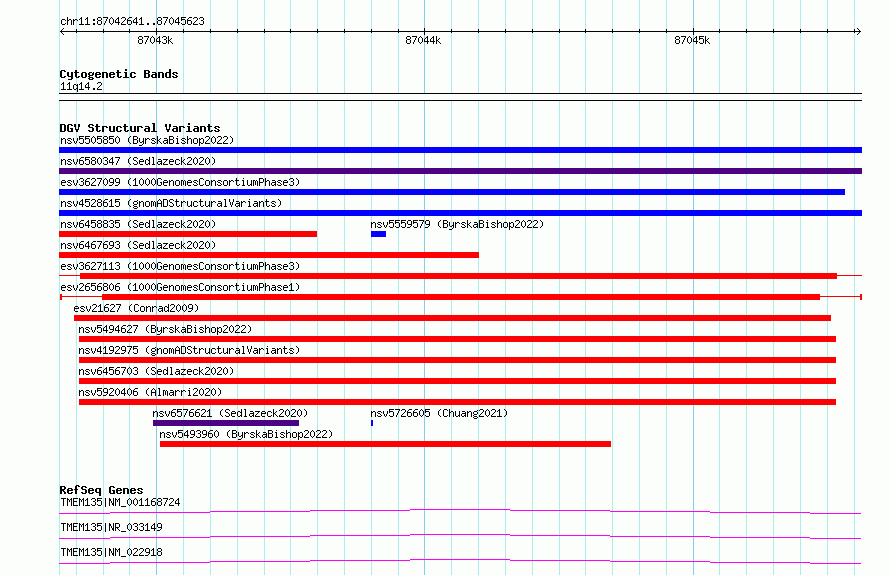Screen dimensions: 890x575
Task: Click the 87044k ruler mark
Action: 423,40
